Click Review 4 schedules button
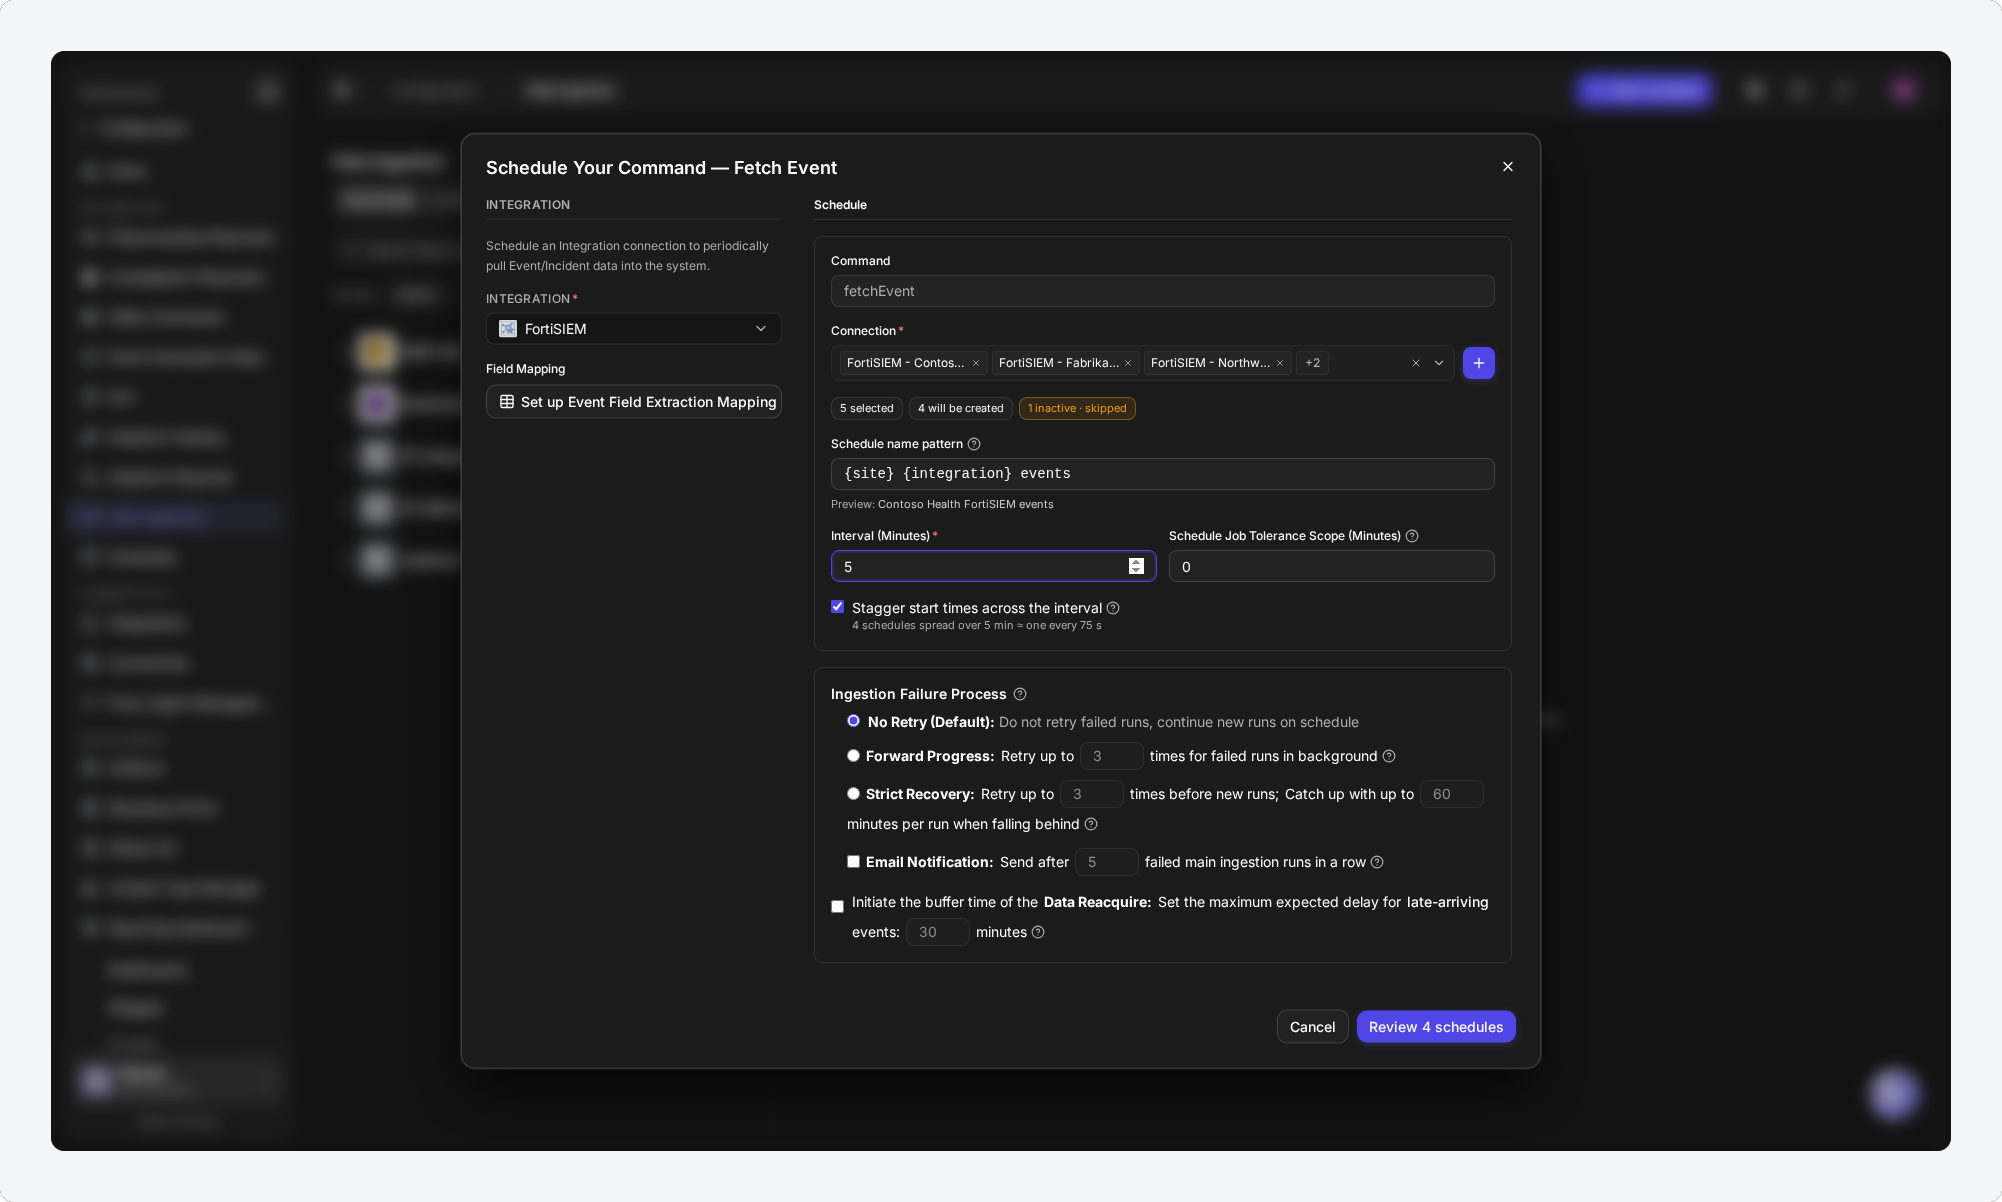Image resolution: width=2002 pixels, height=1202 pixels. coord(1436,1027)
